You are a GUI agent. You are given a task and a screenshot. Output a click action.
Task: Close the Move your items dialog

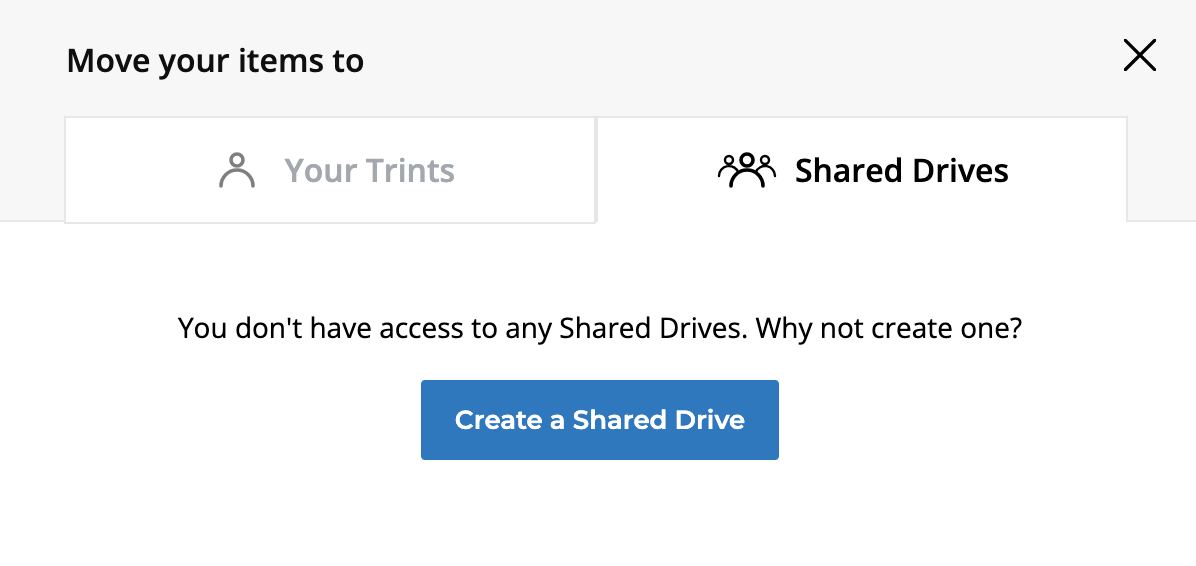point(1139,56)
